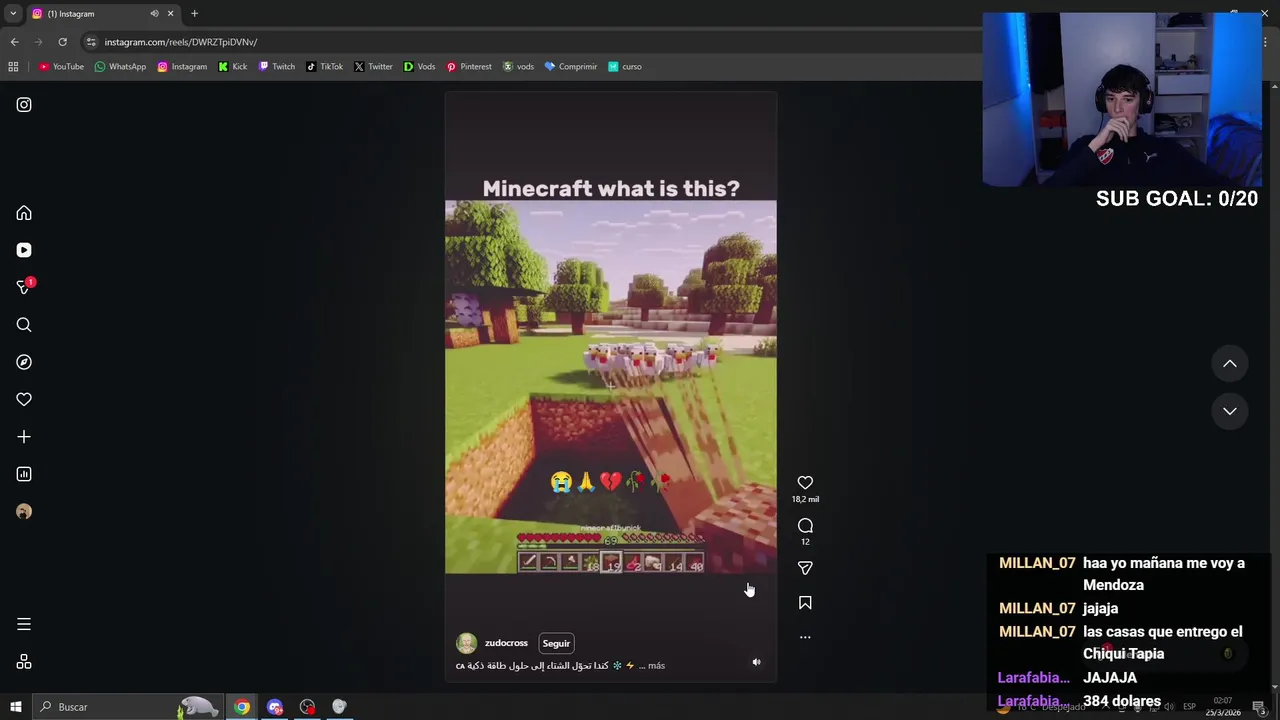Open YouTube bookmark
This screenshot has width=1280, height=720.
click(61, 67)
